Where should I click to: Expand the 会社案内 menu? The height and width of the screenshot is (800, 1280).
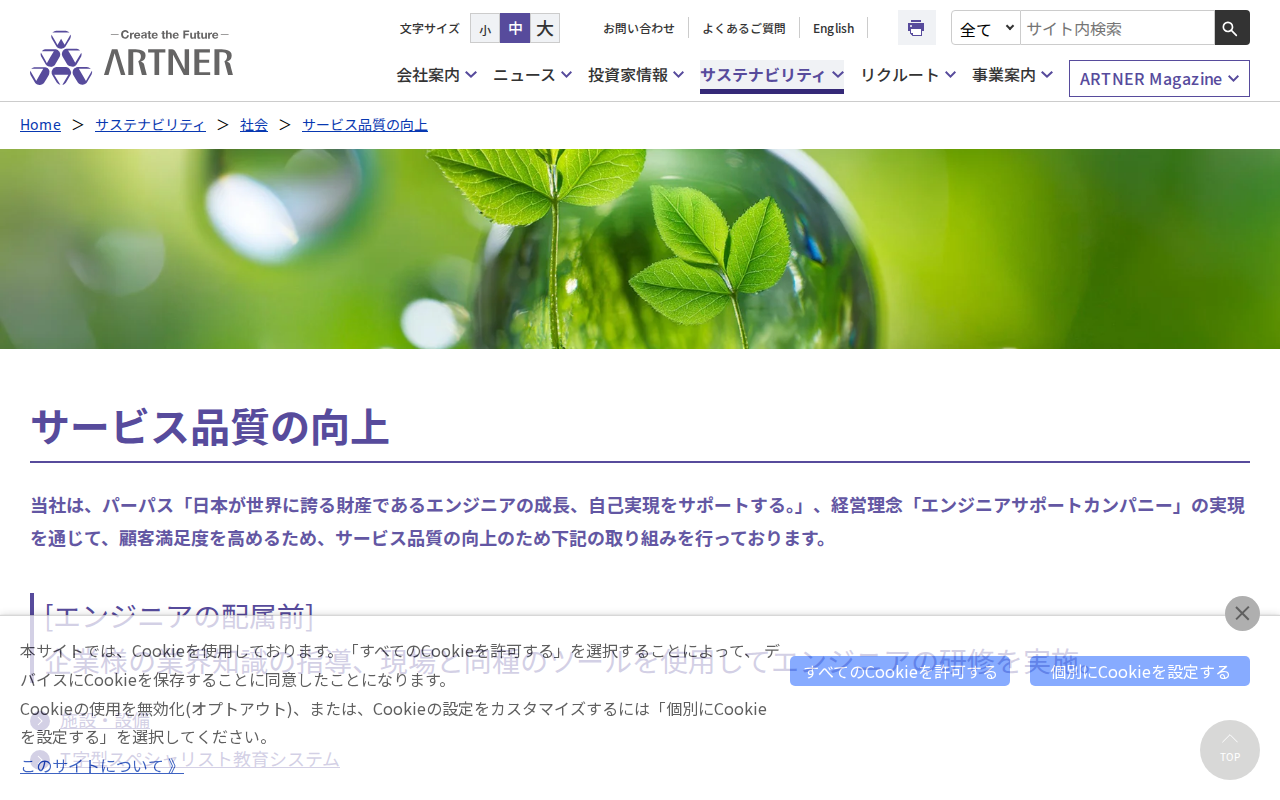pos(436,75)
